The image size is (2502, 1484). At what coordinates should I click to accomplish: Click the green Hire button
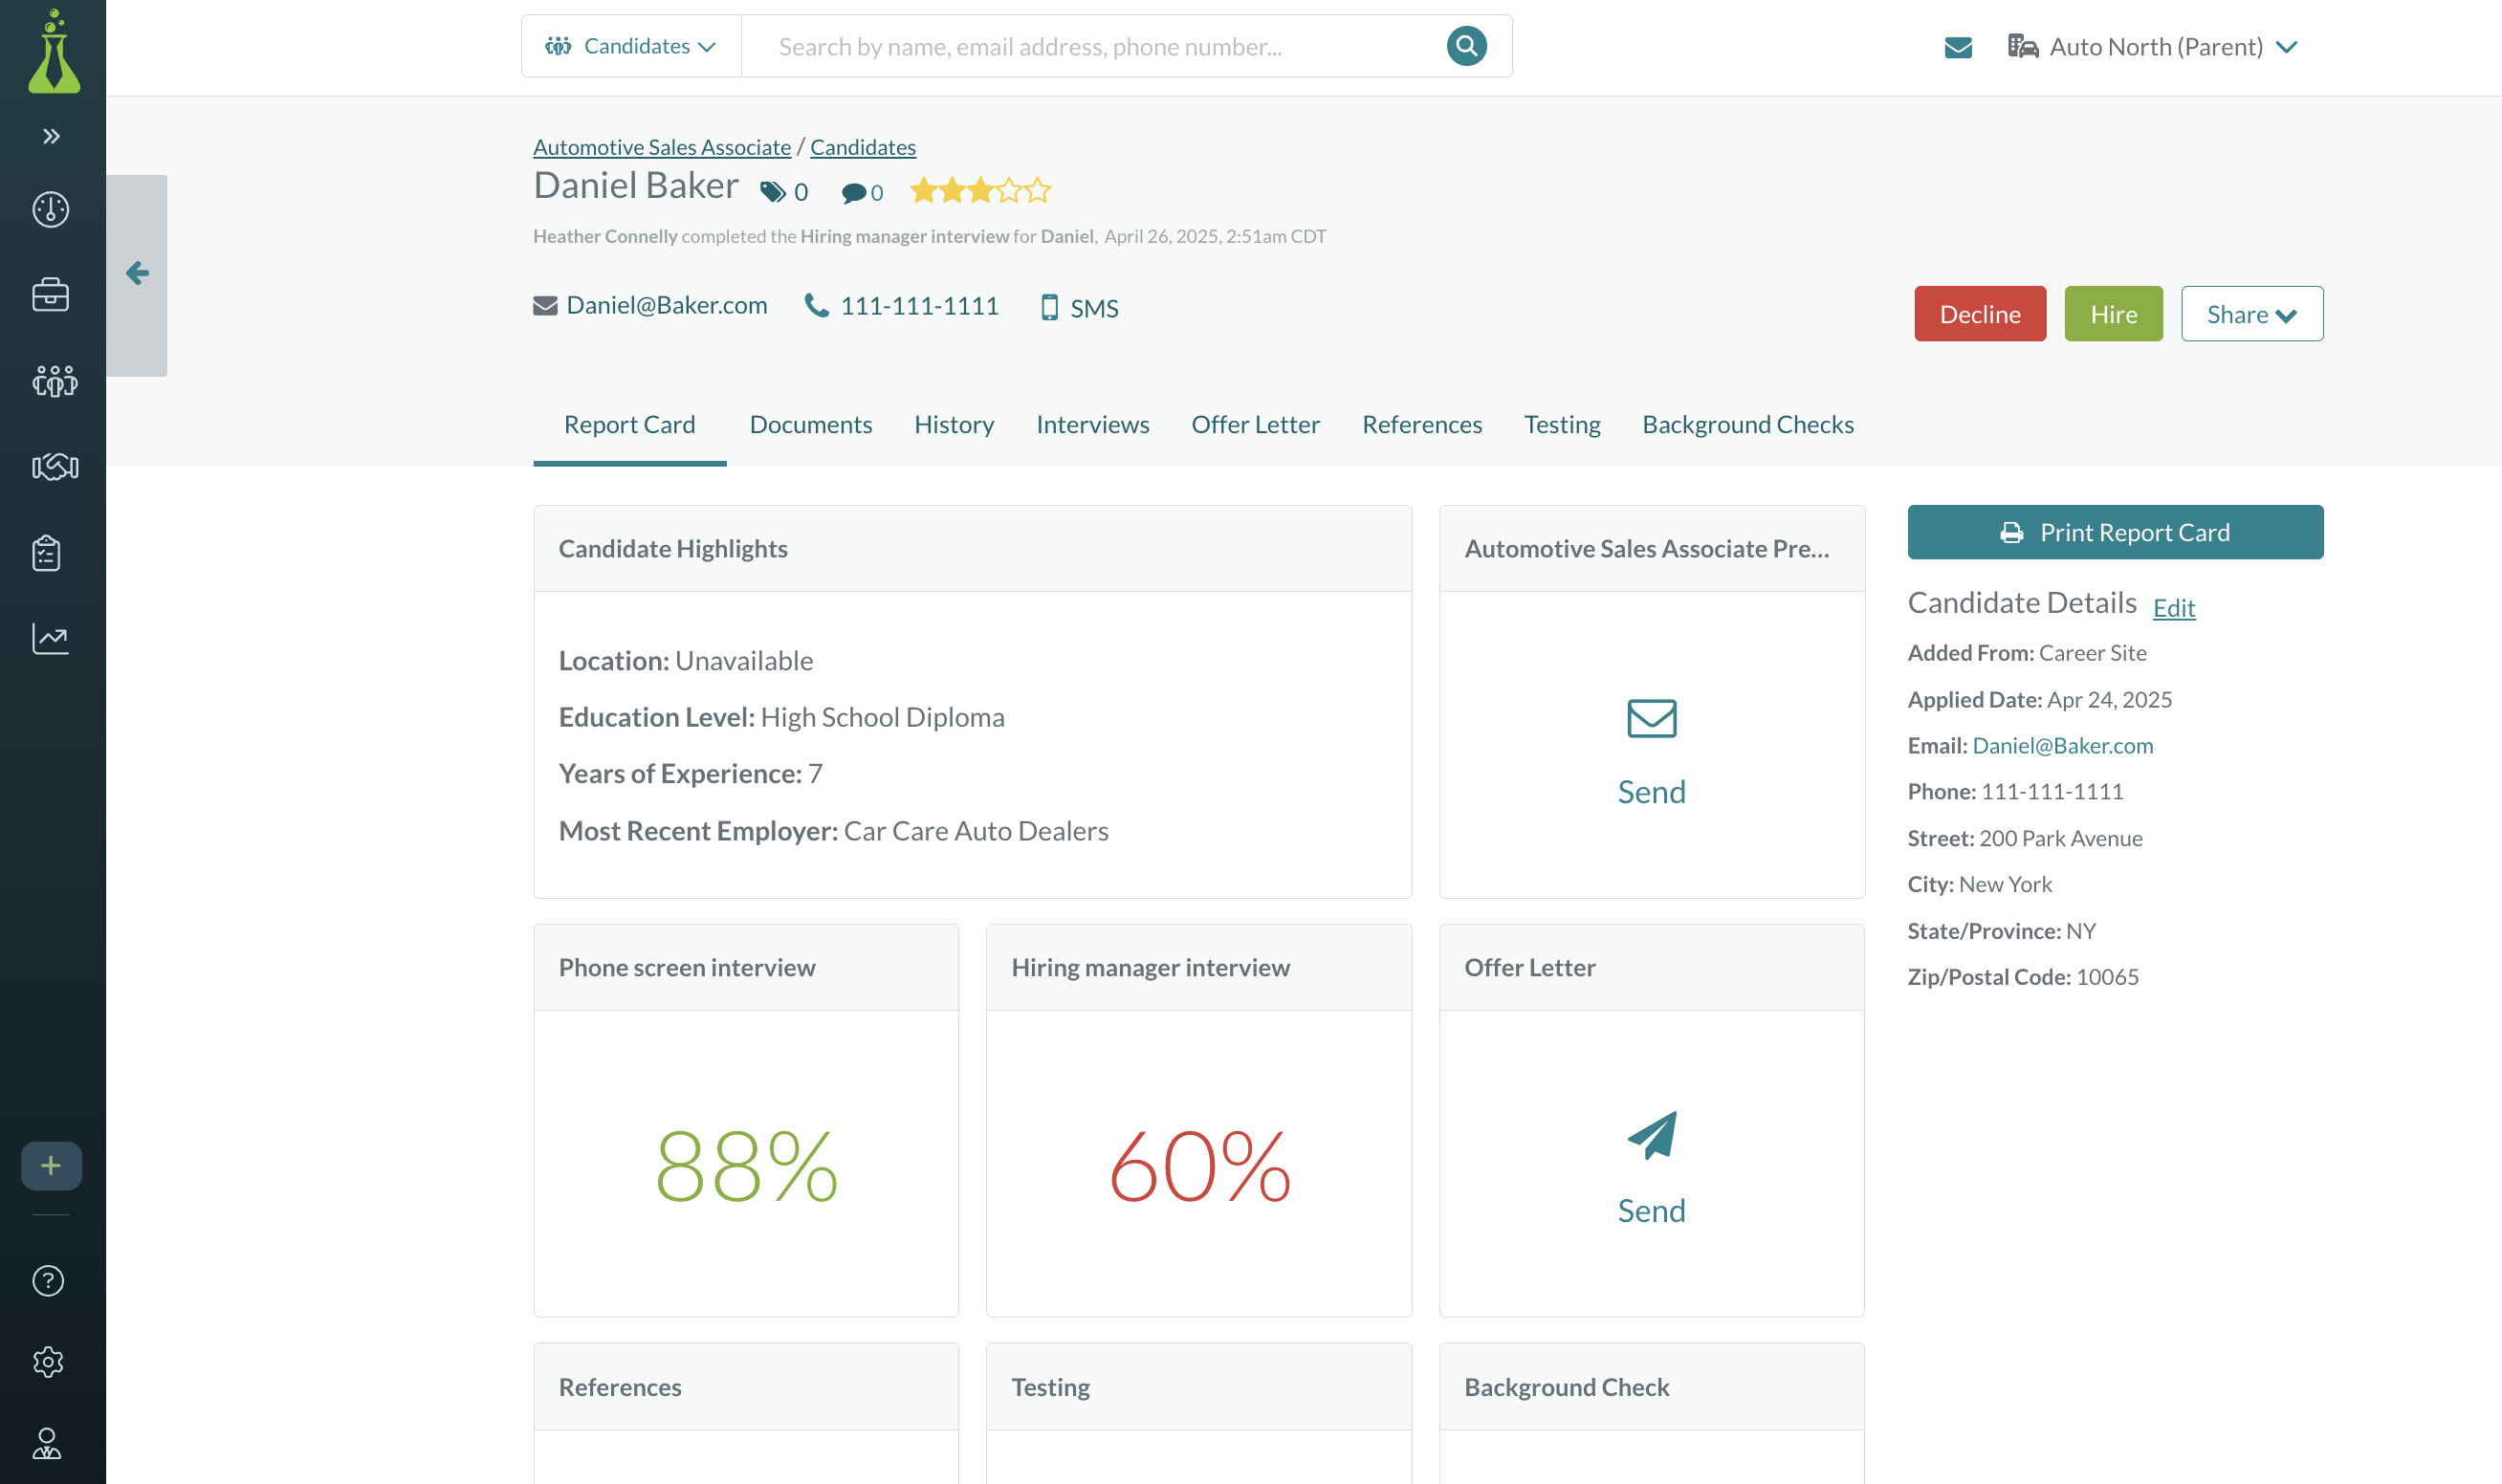point(2112,314)
